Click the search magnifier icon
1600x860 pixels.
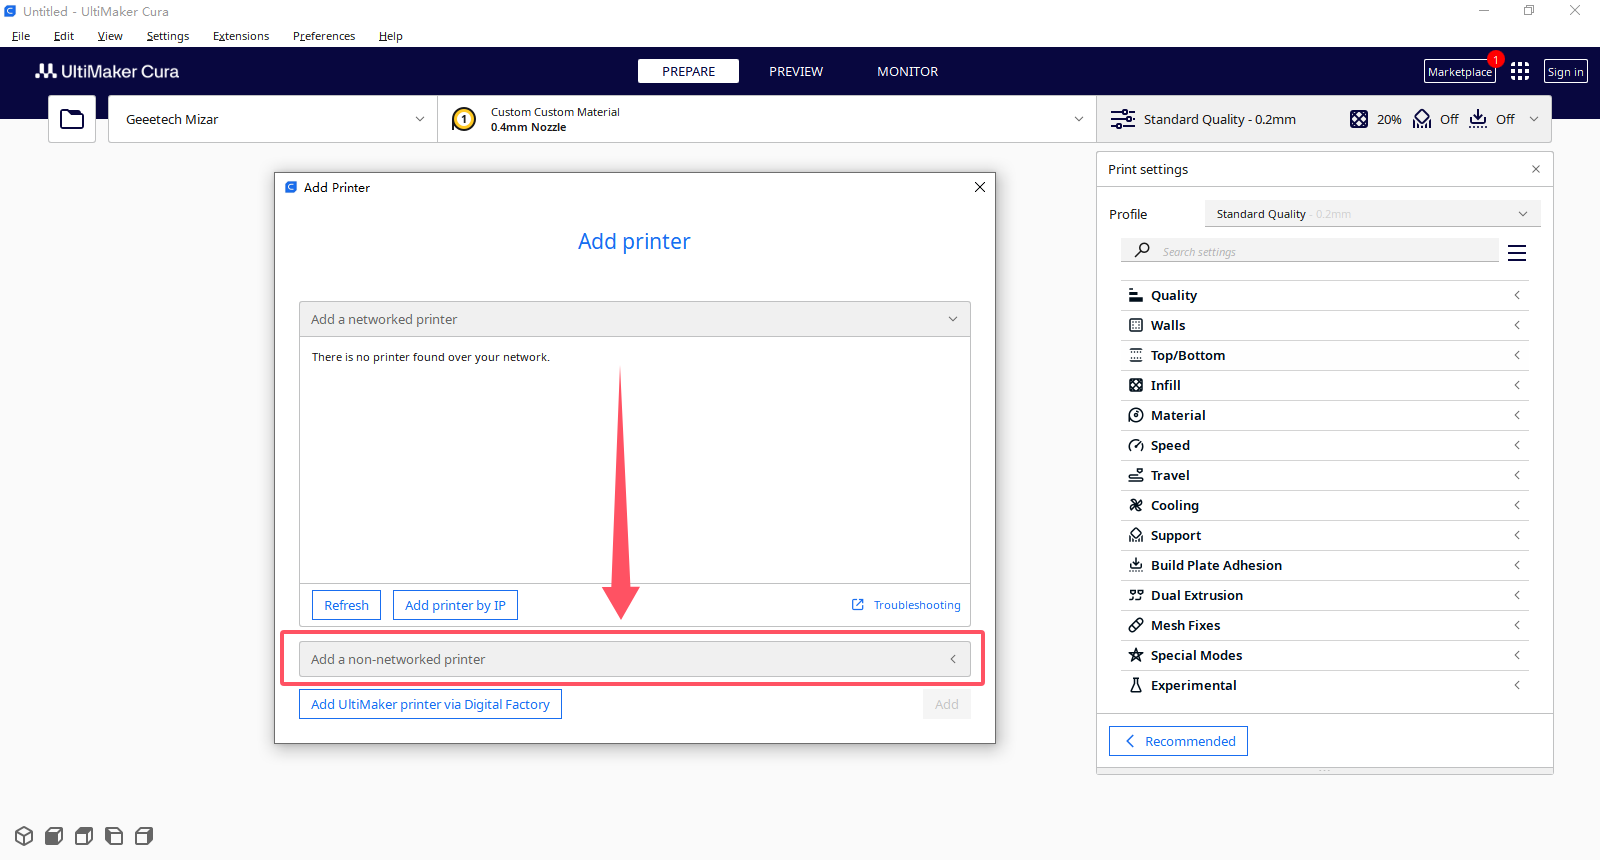(1142, 250)
